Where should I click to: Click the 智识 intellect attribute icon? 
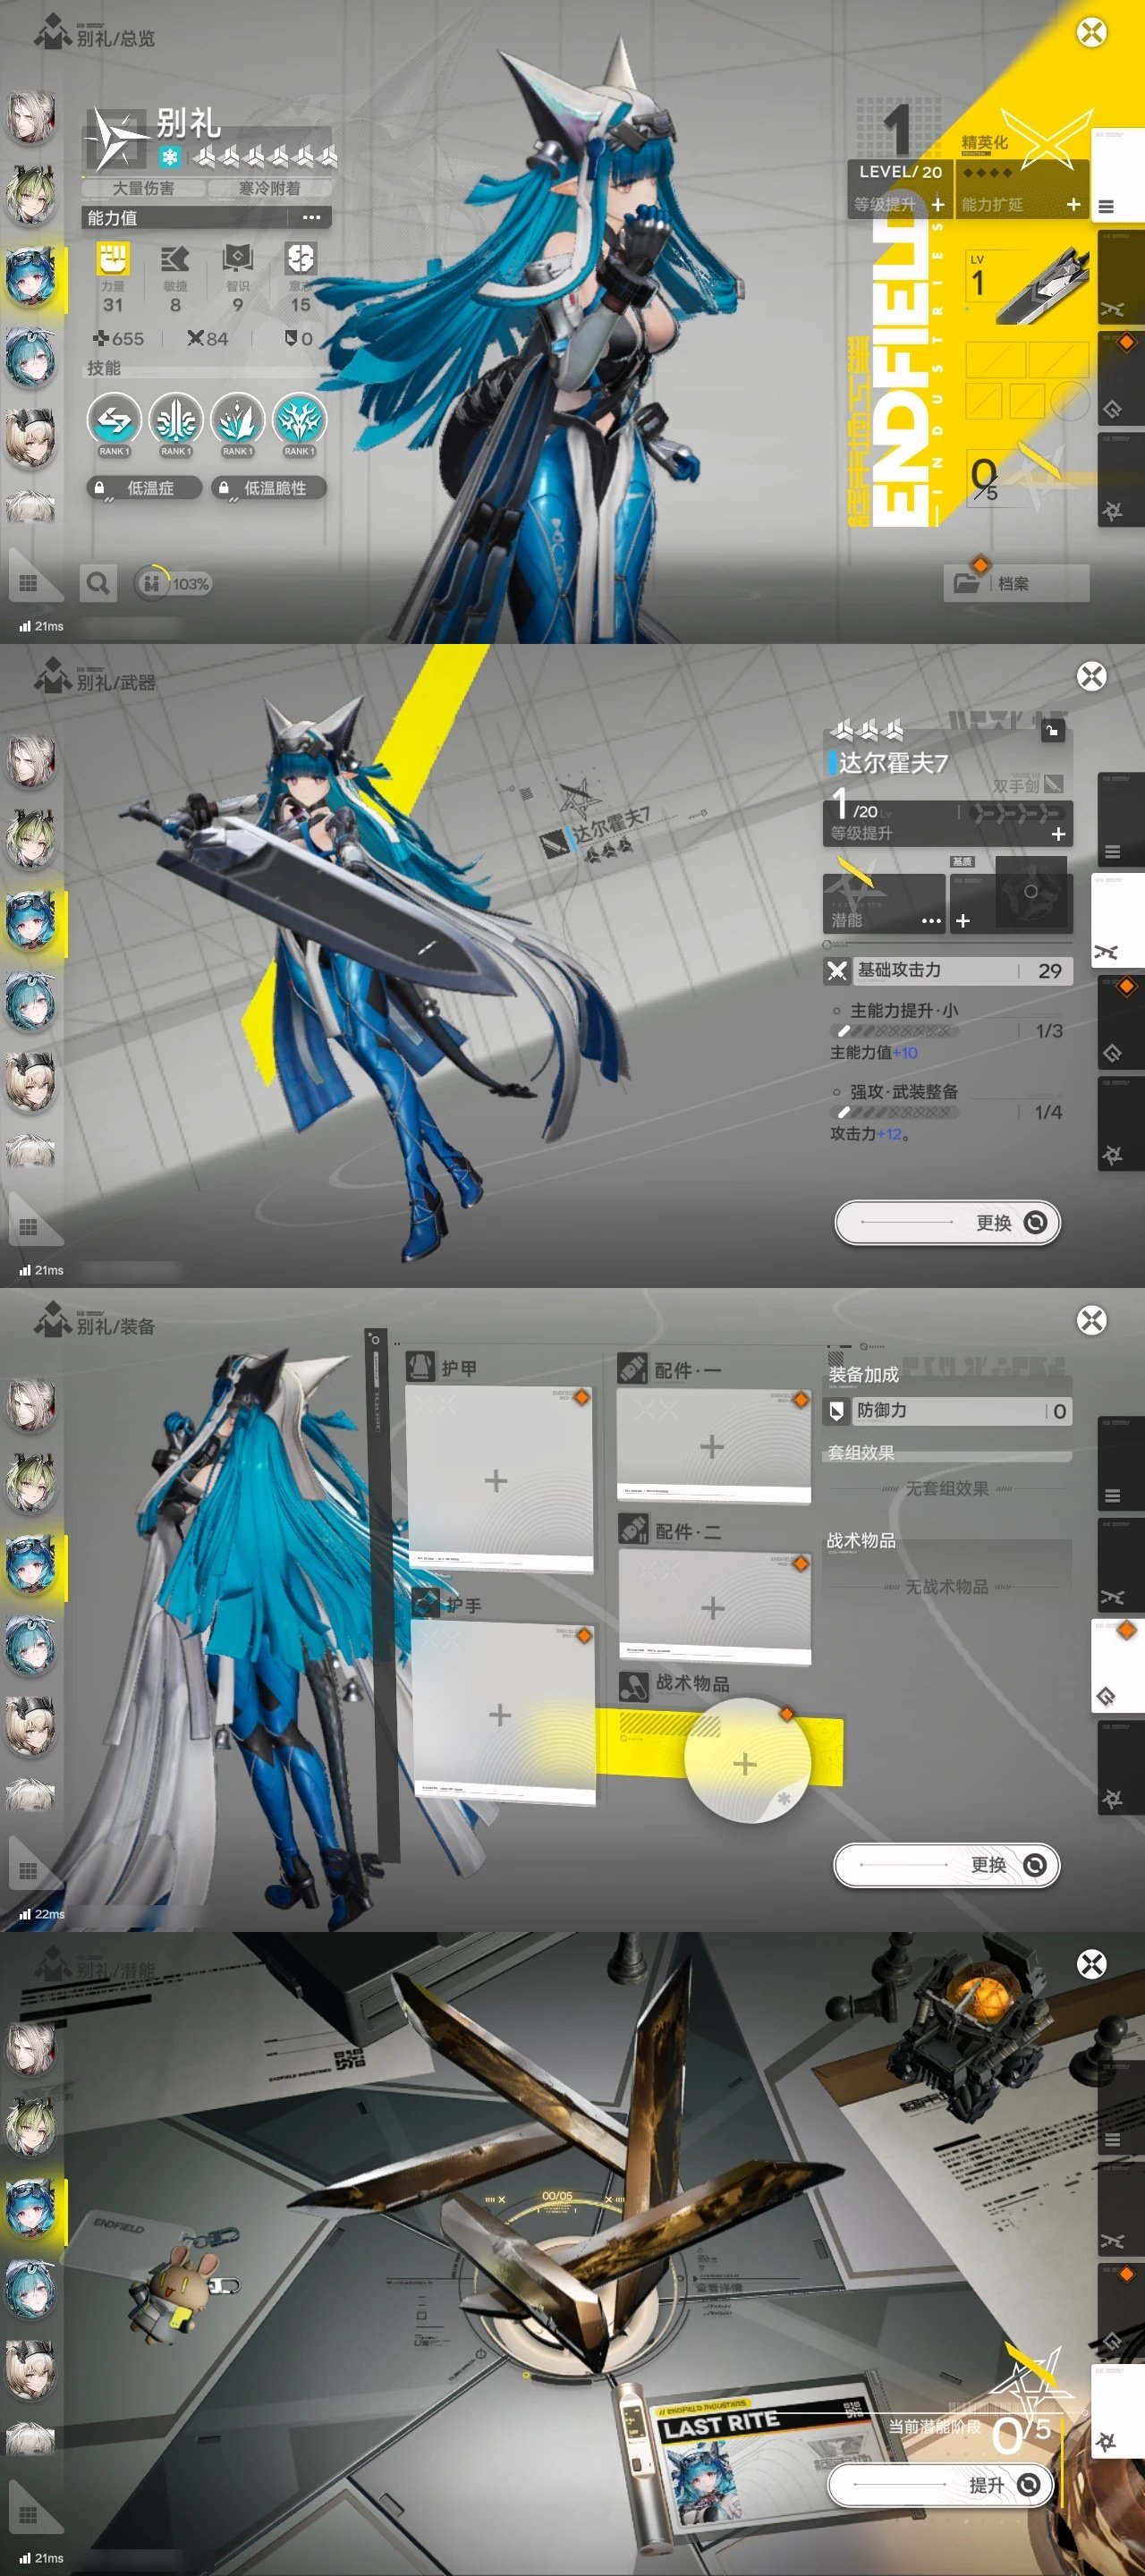click(x=237, y=259)
